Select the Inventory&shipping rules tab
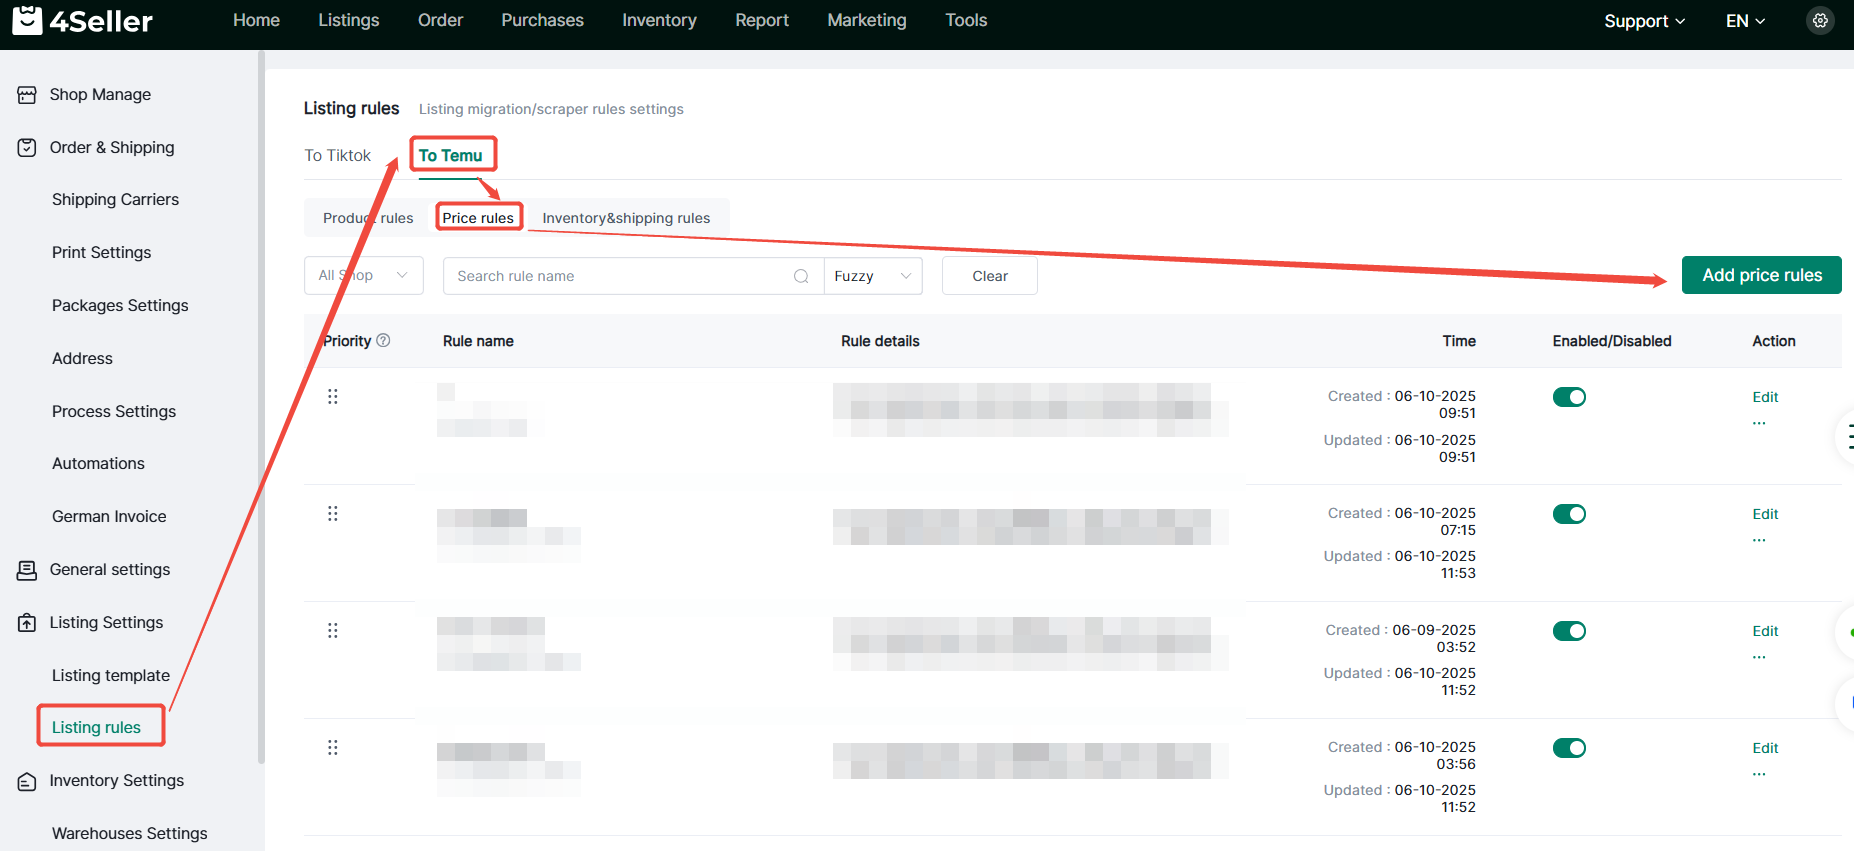The image size is (1854, 851). pyautogui.click(x=626, y=218)
